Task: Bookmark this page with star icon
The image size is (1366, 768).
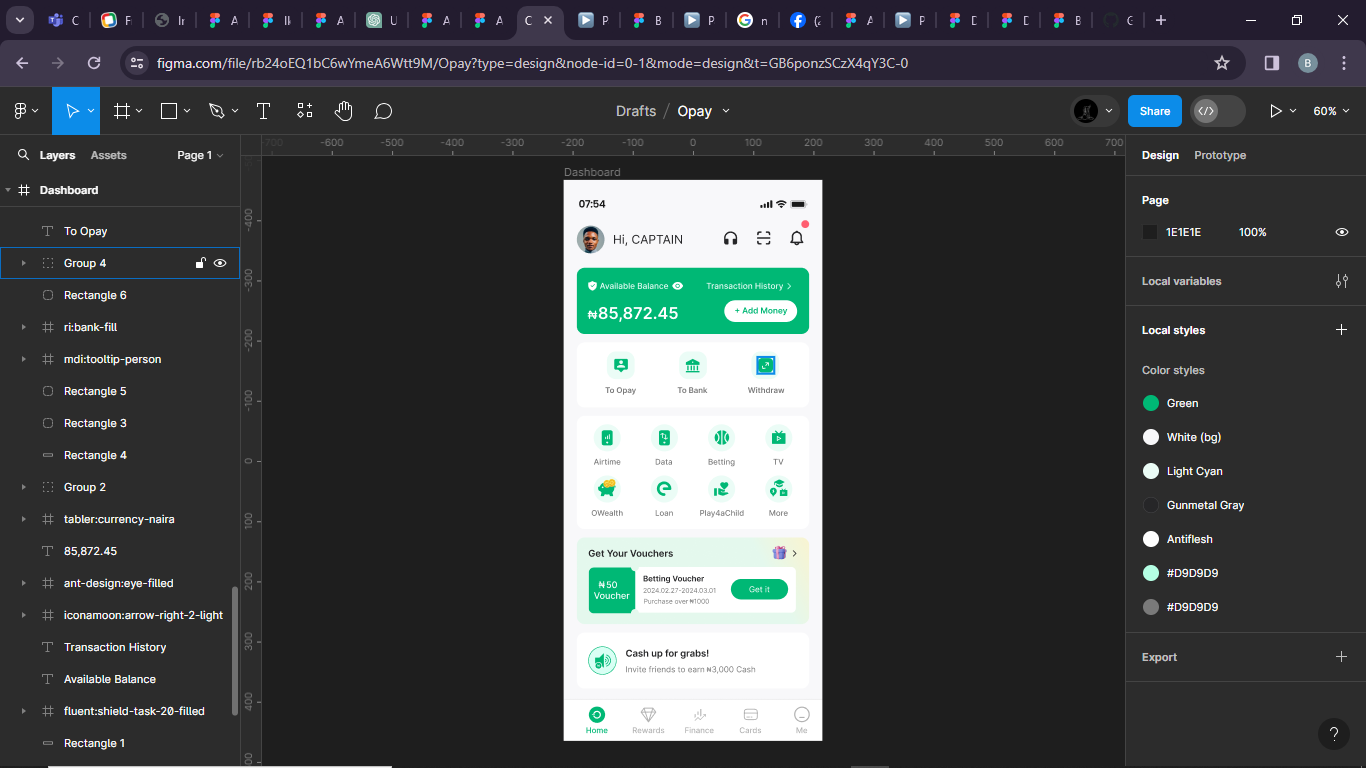Action: [1221, 63]
